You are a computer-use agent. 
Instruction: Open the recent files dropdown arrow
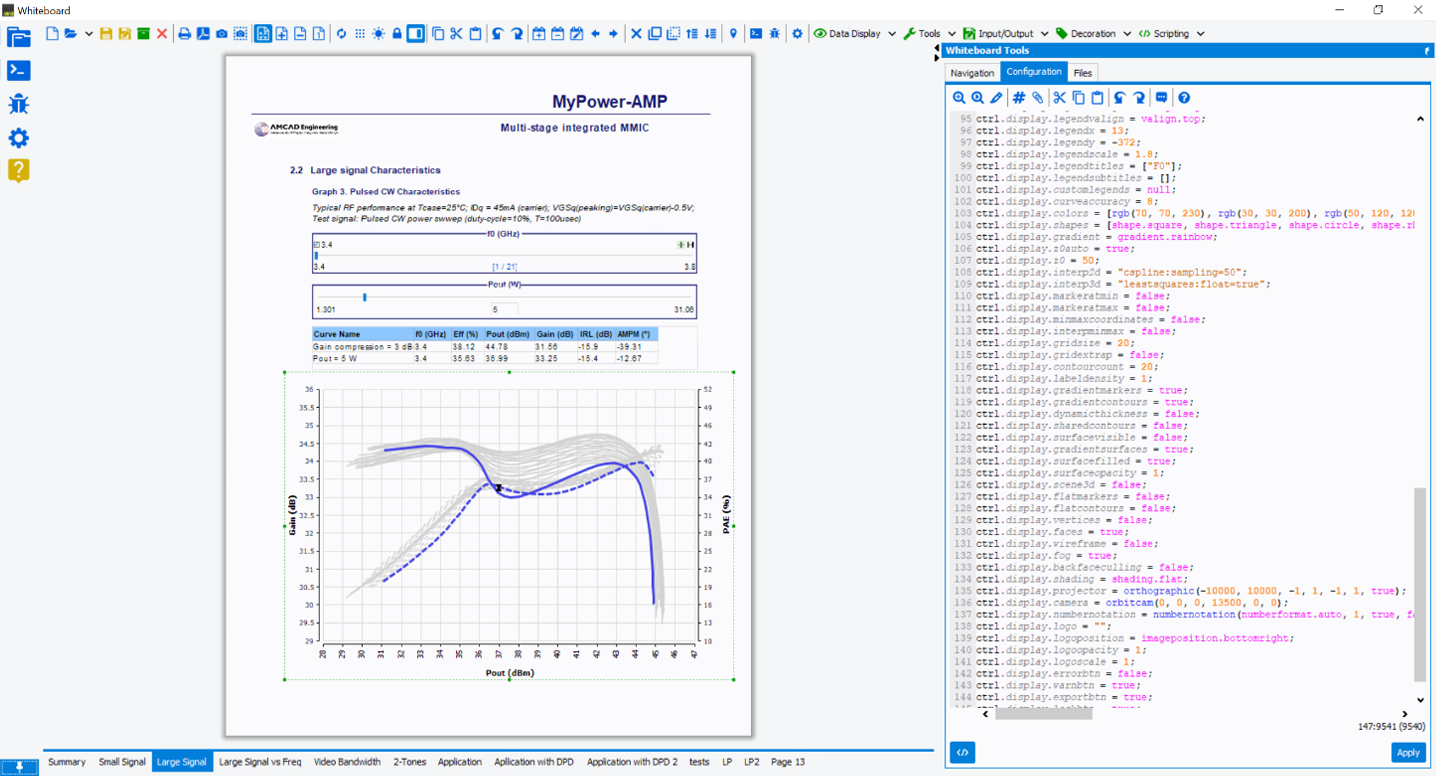click(x=89, y=33)
